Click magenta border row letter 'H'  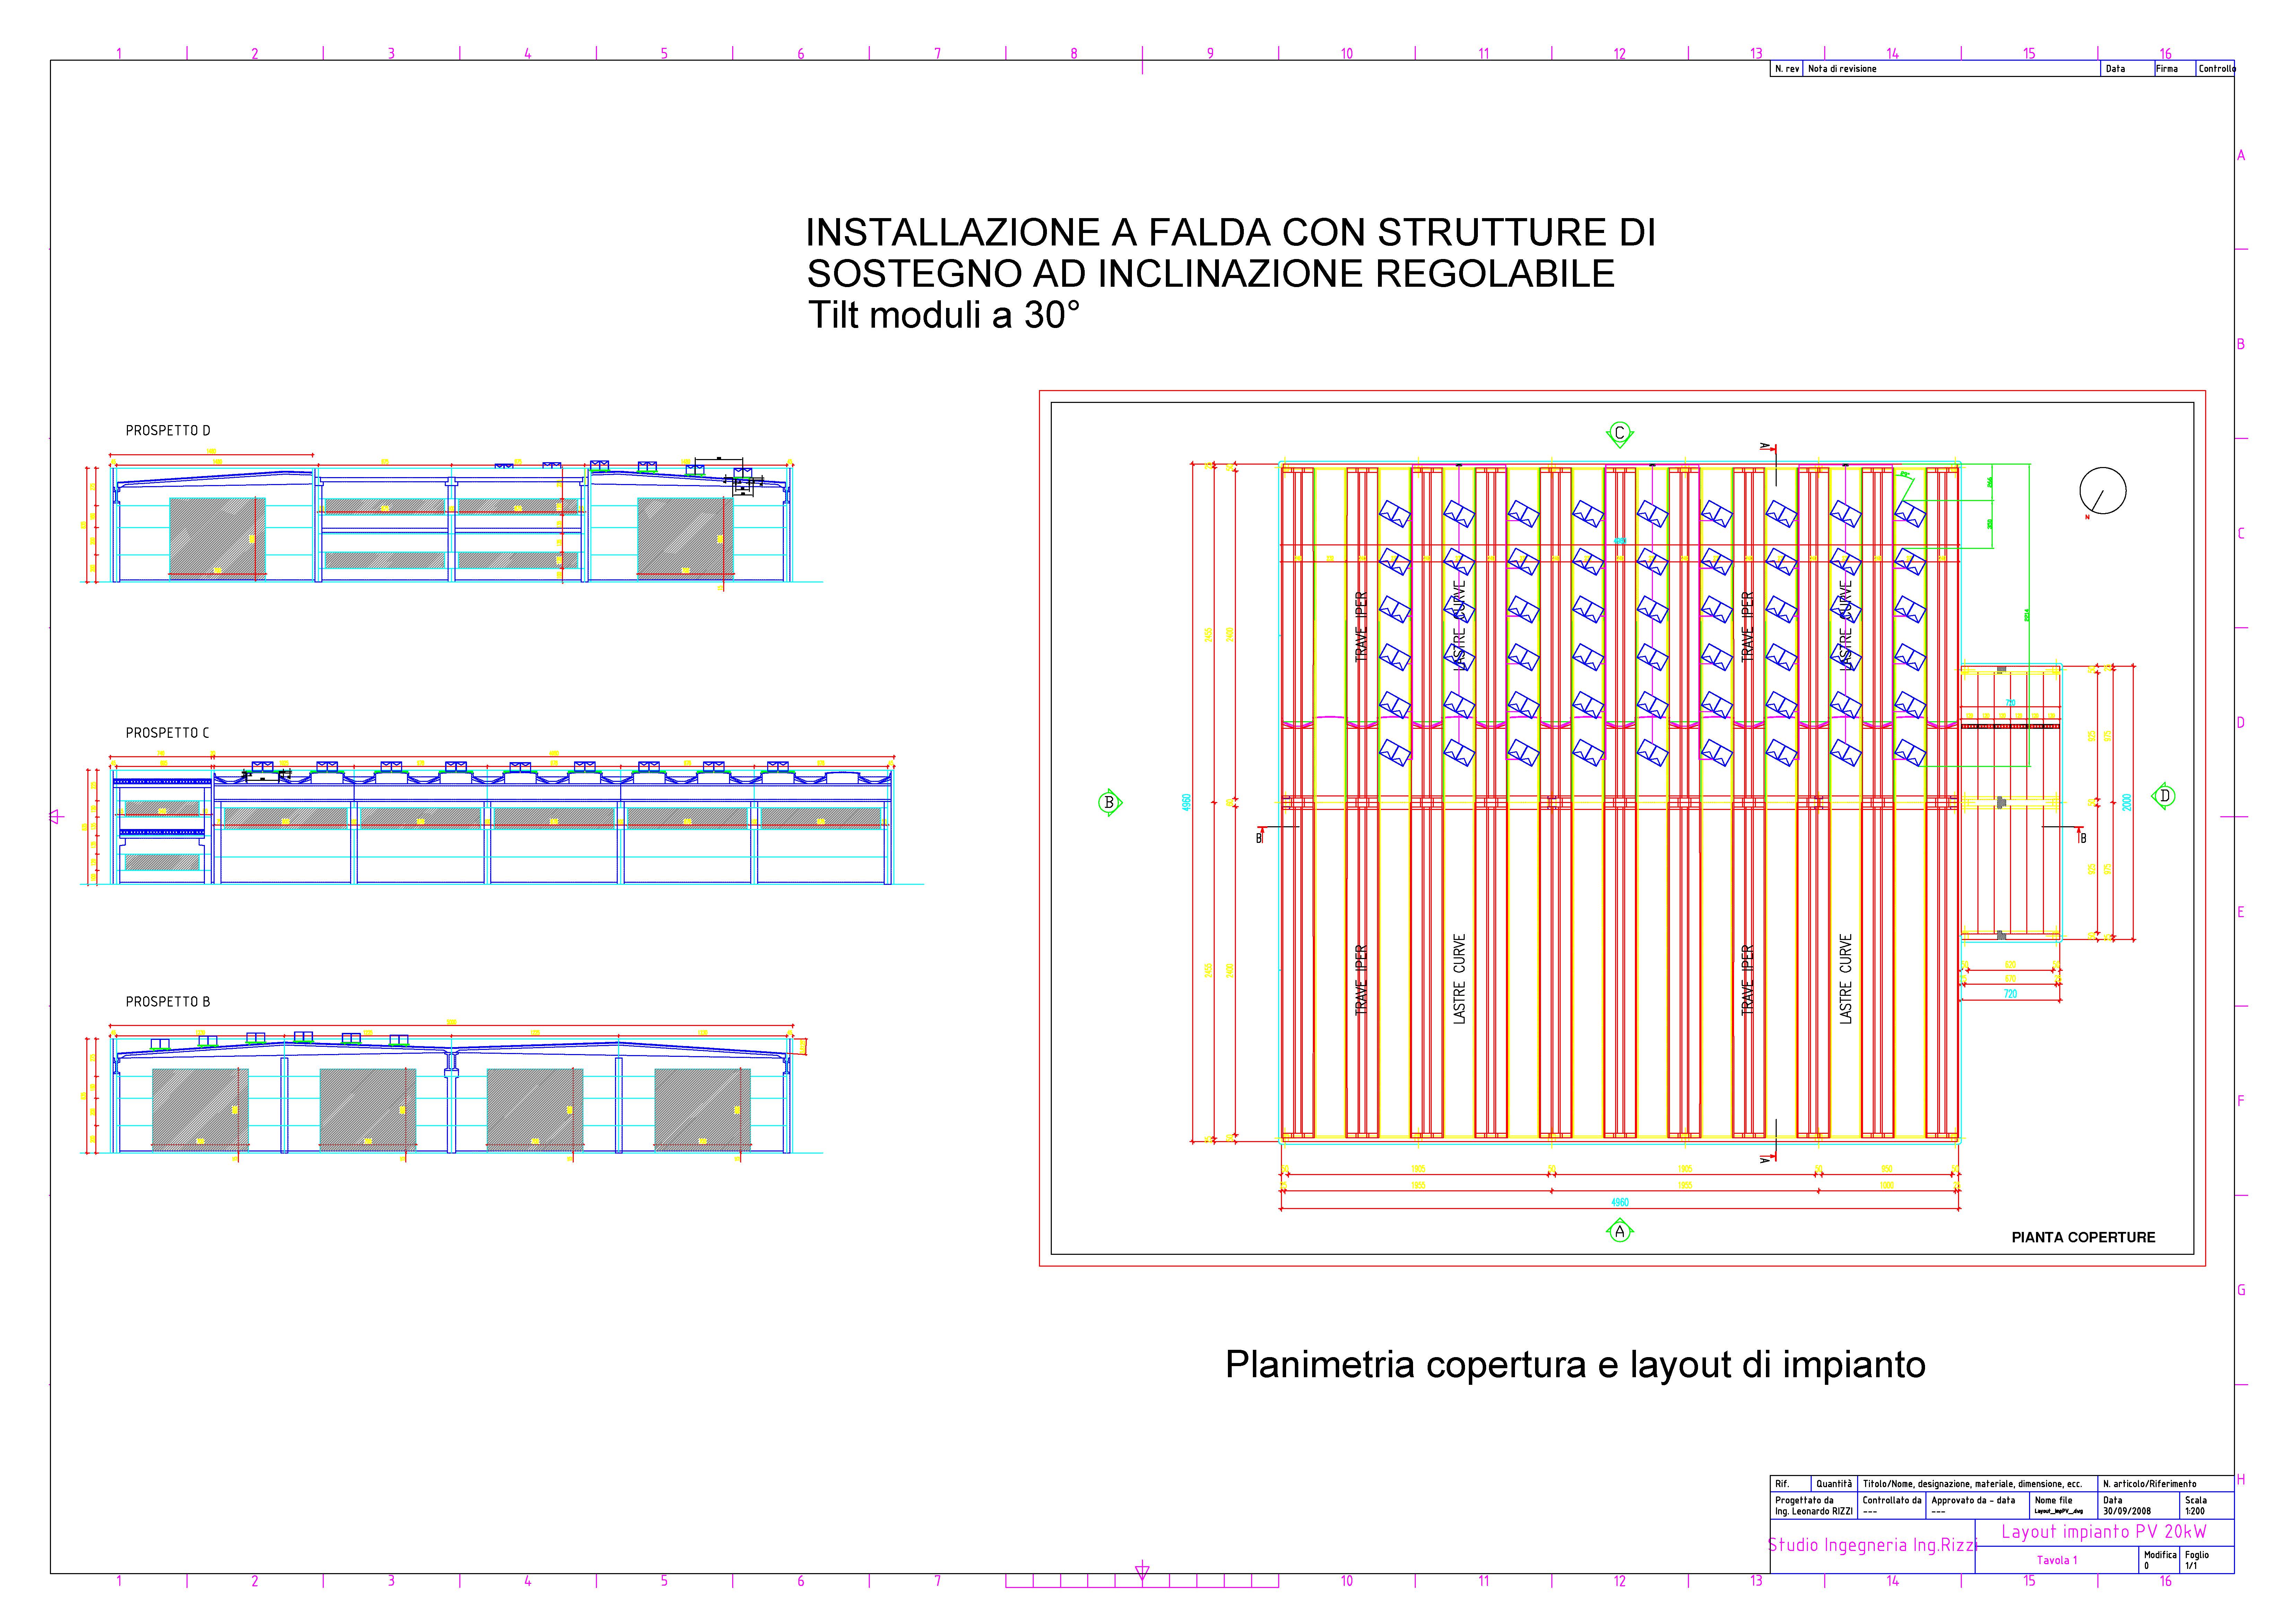click(2241, 1480)
